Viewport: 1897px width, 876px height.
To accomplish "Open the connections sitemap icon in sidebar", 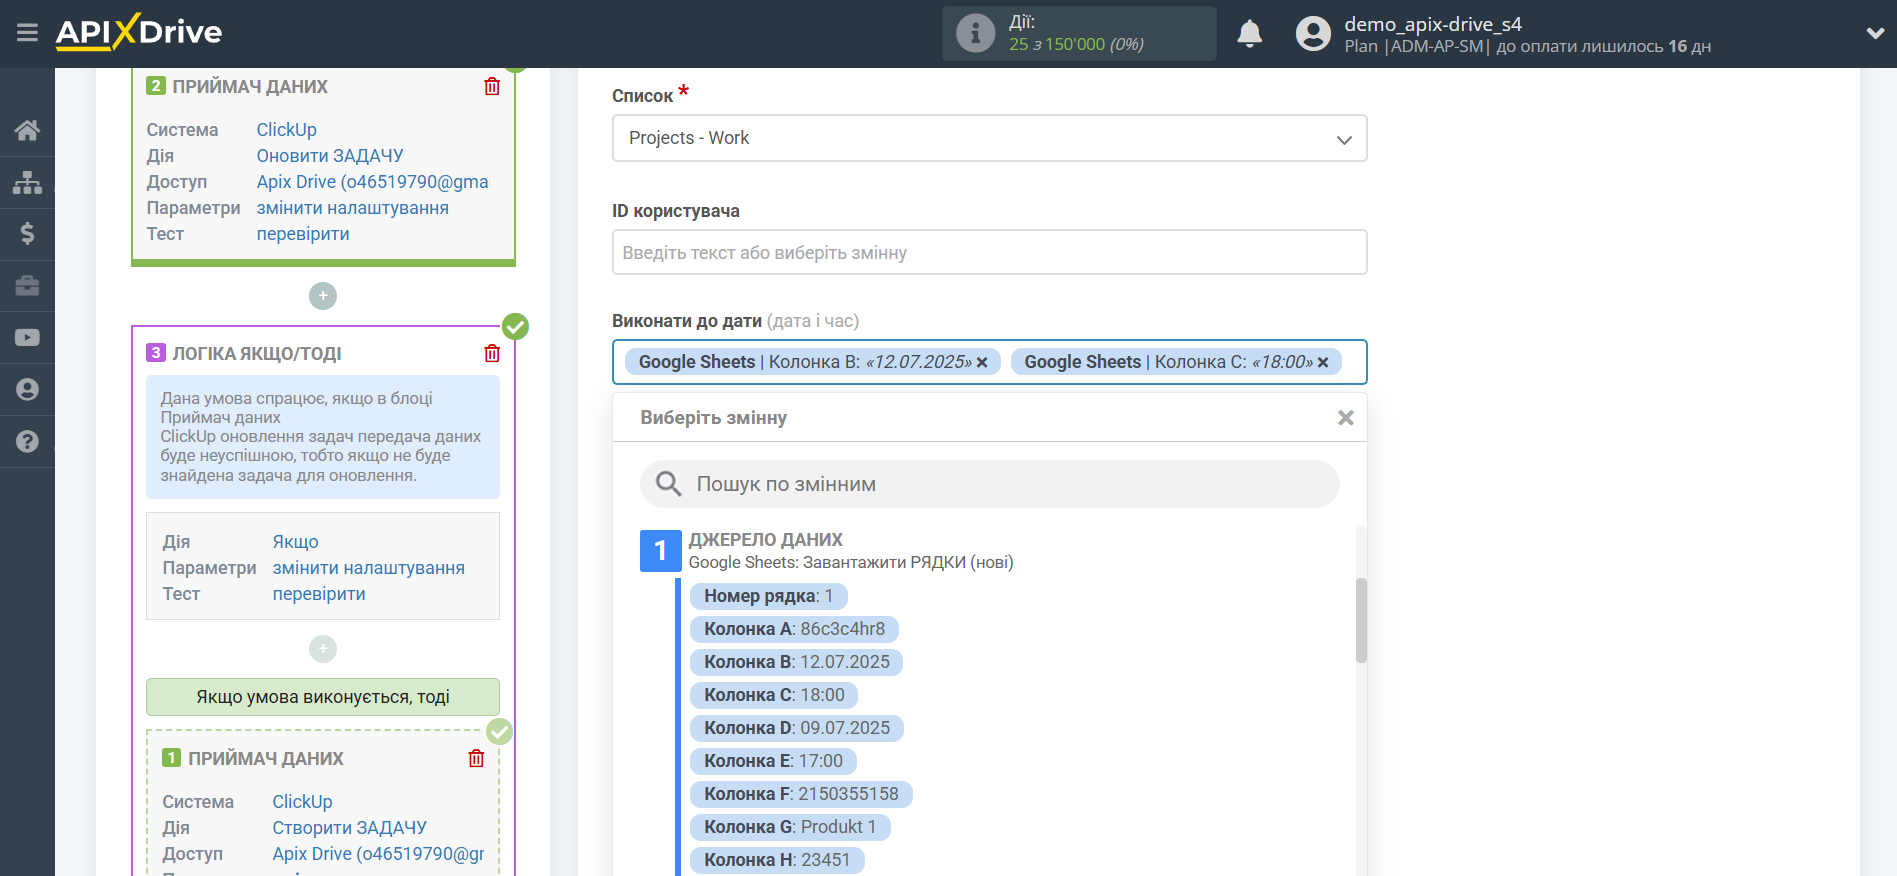I will coord(27,182).
